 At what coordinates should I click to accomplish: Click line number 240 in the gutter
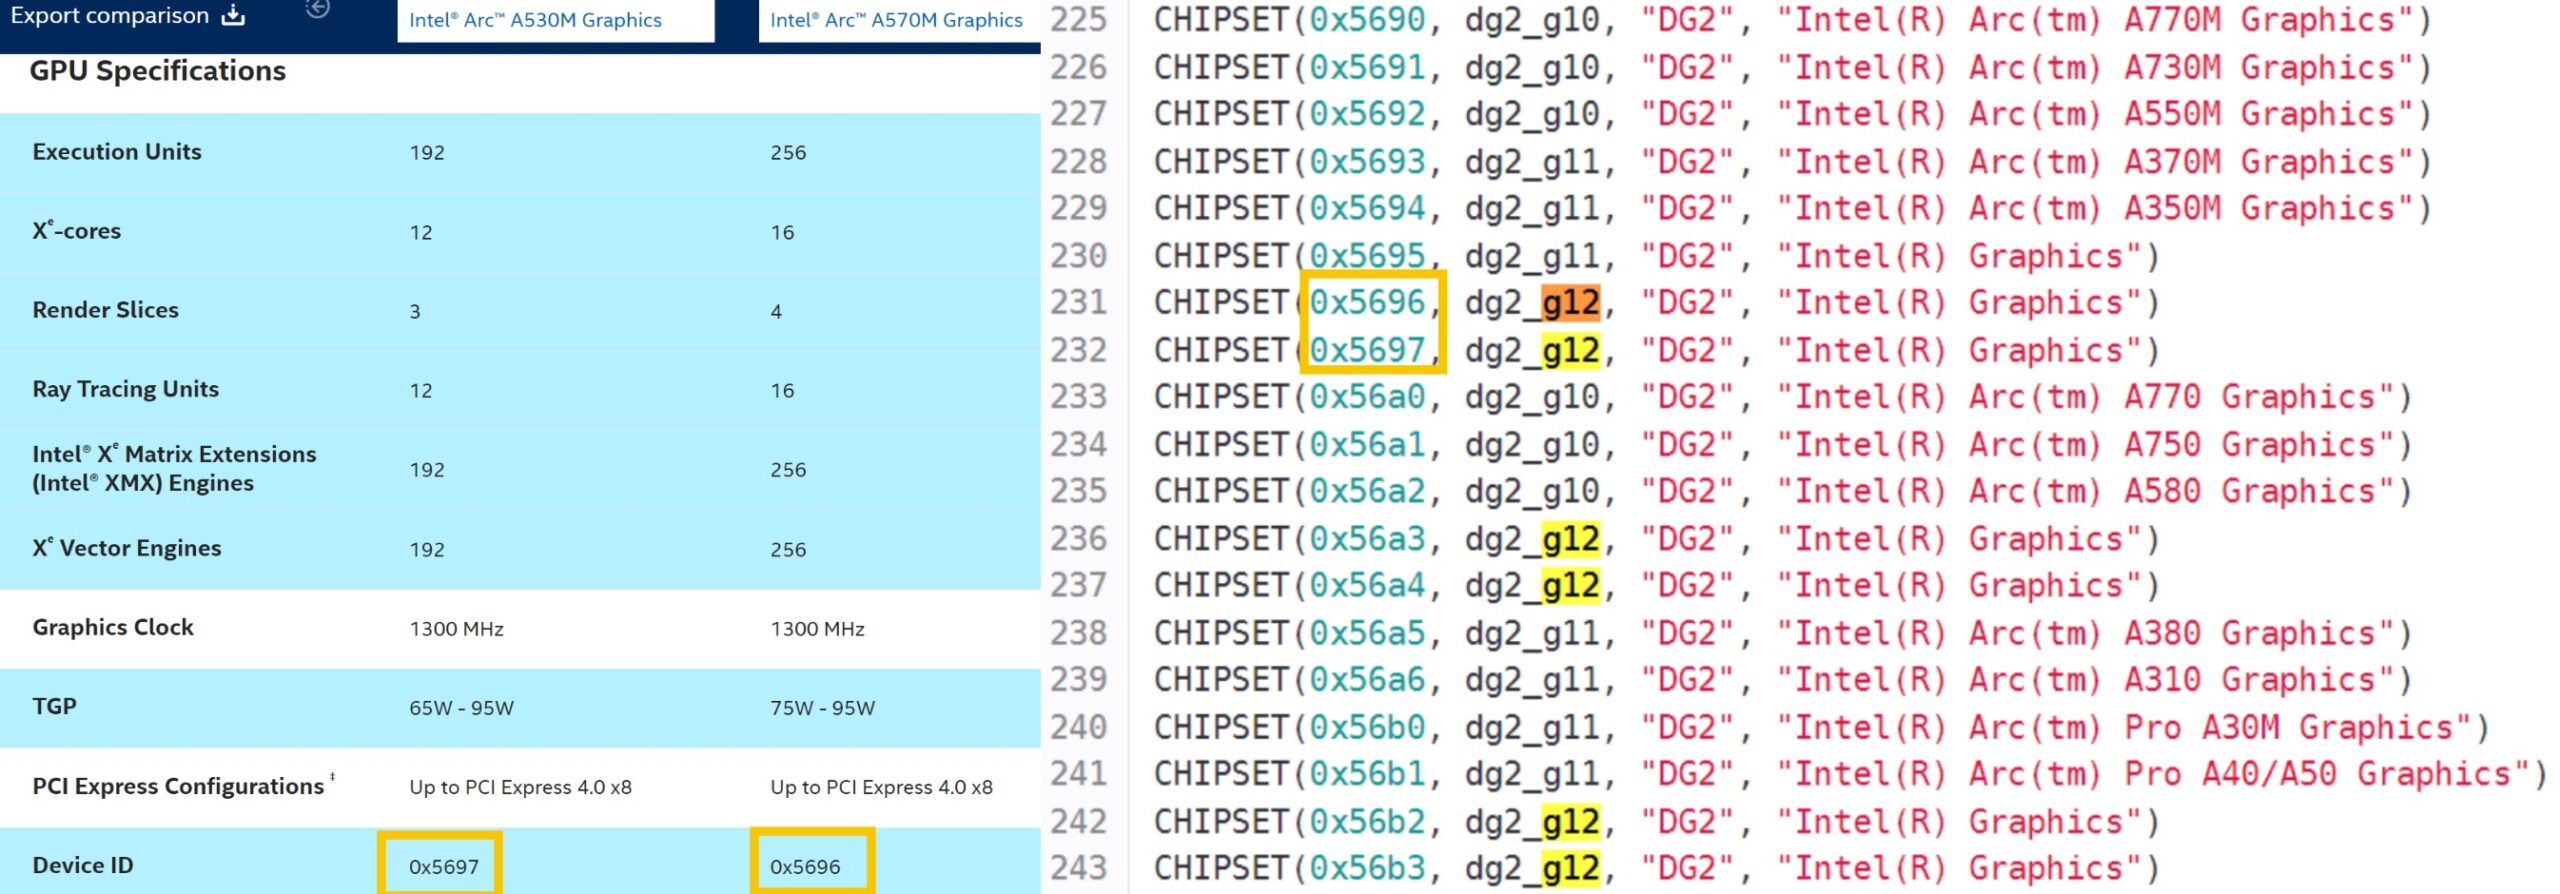tap(1078, 727)
